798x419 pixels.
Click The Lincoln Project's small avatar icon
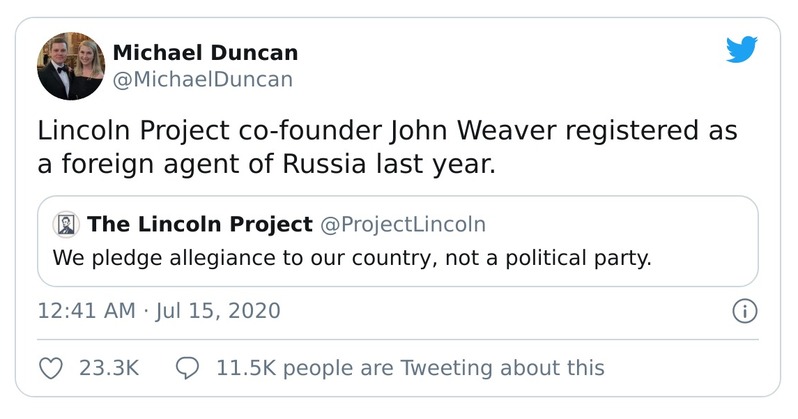66,224
